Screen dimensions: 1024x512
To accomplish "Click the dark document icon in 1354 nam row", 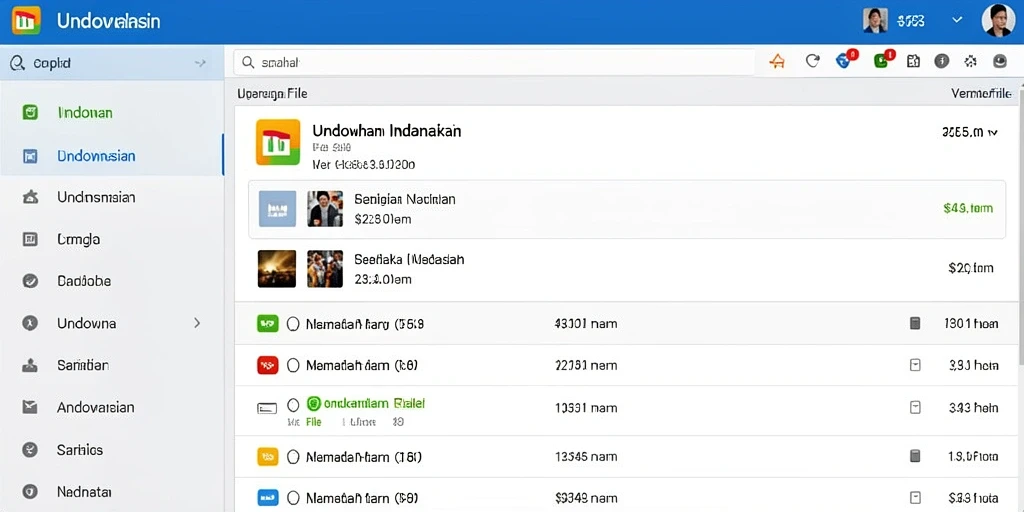I will click(x=915, y=456).
